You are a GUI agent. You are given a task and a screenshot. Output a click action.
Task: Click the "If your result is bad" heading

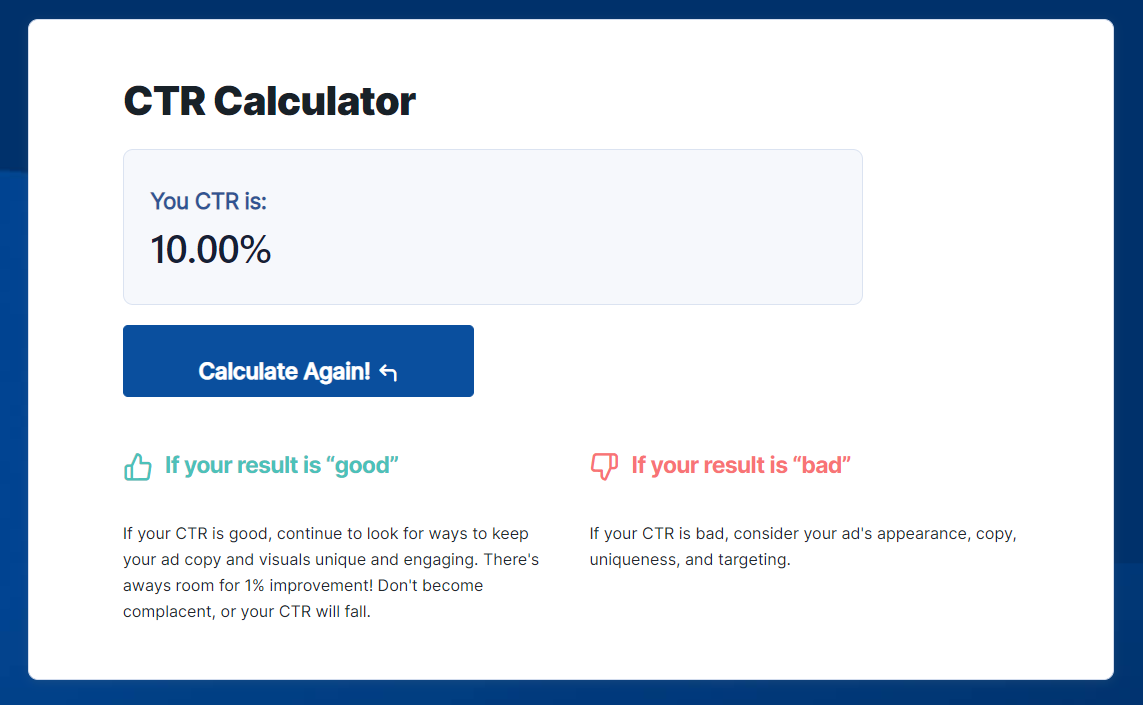click(741, 465)
